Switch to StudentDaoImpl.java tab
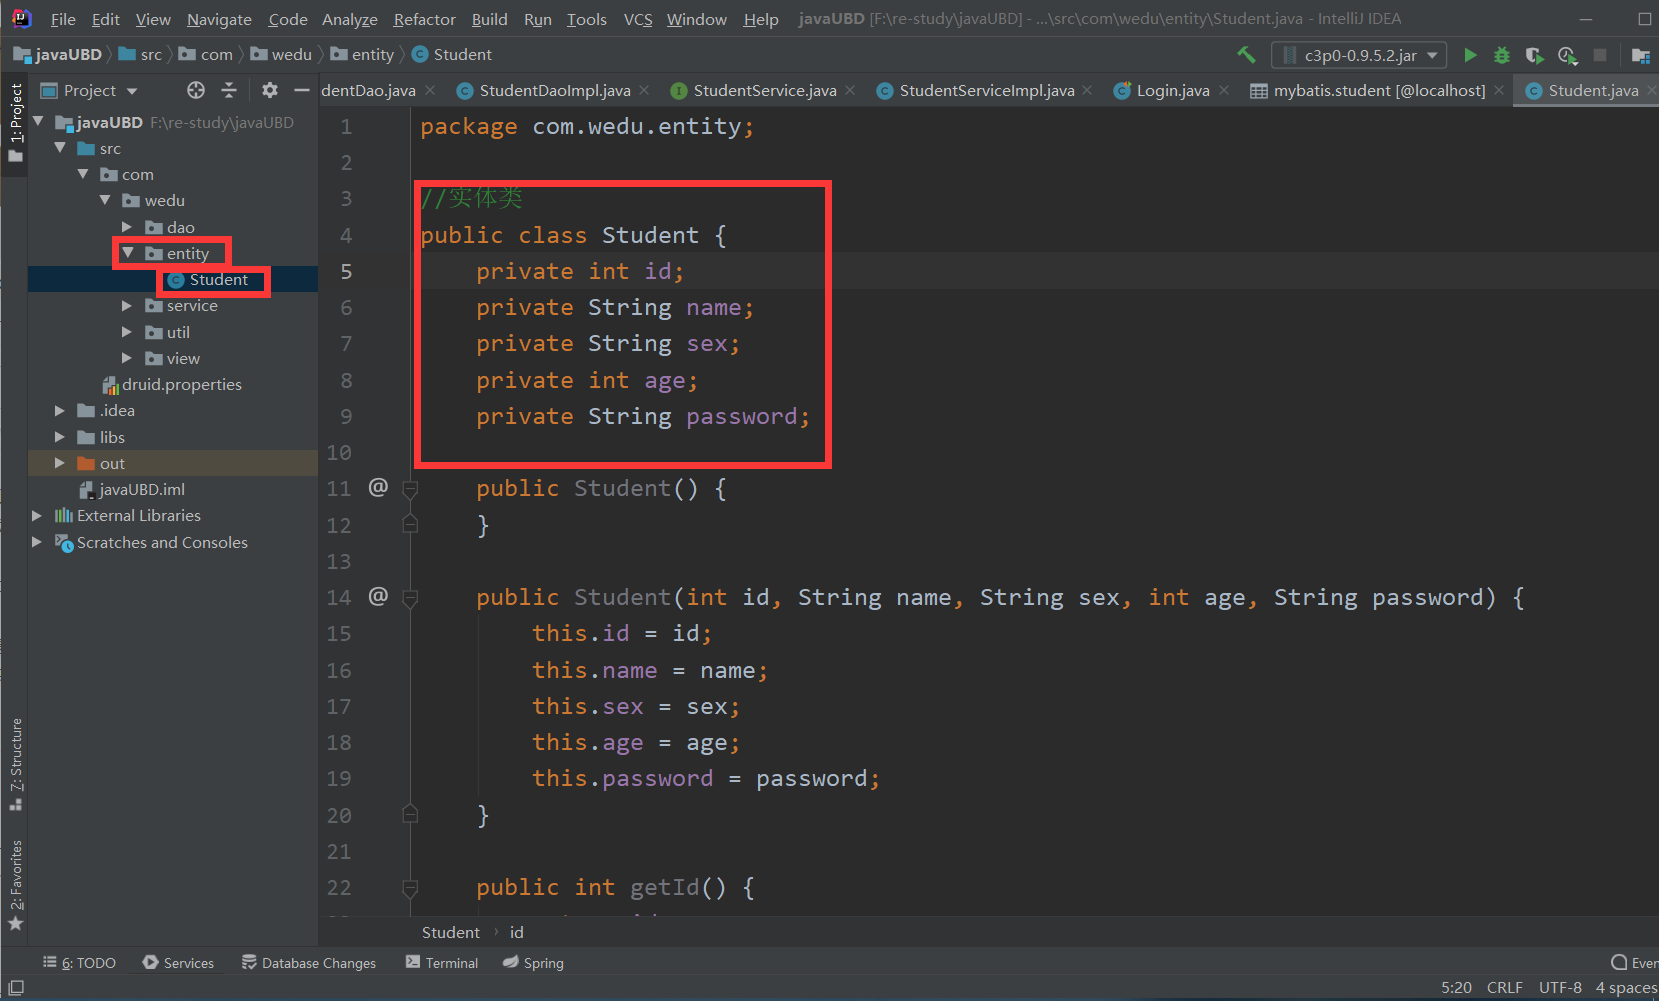 click(x=554, y=90)
